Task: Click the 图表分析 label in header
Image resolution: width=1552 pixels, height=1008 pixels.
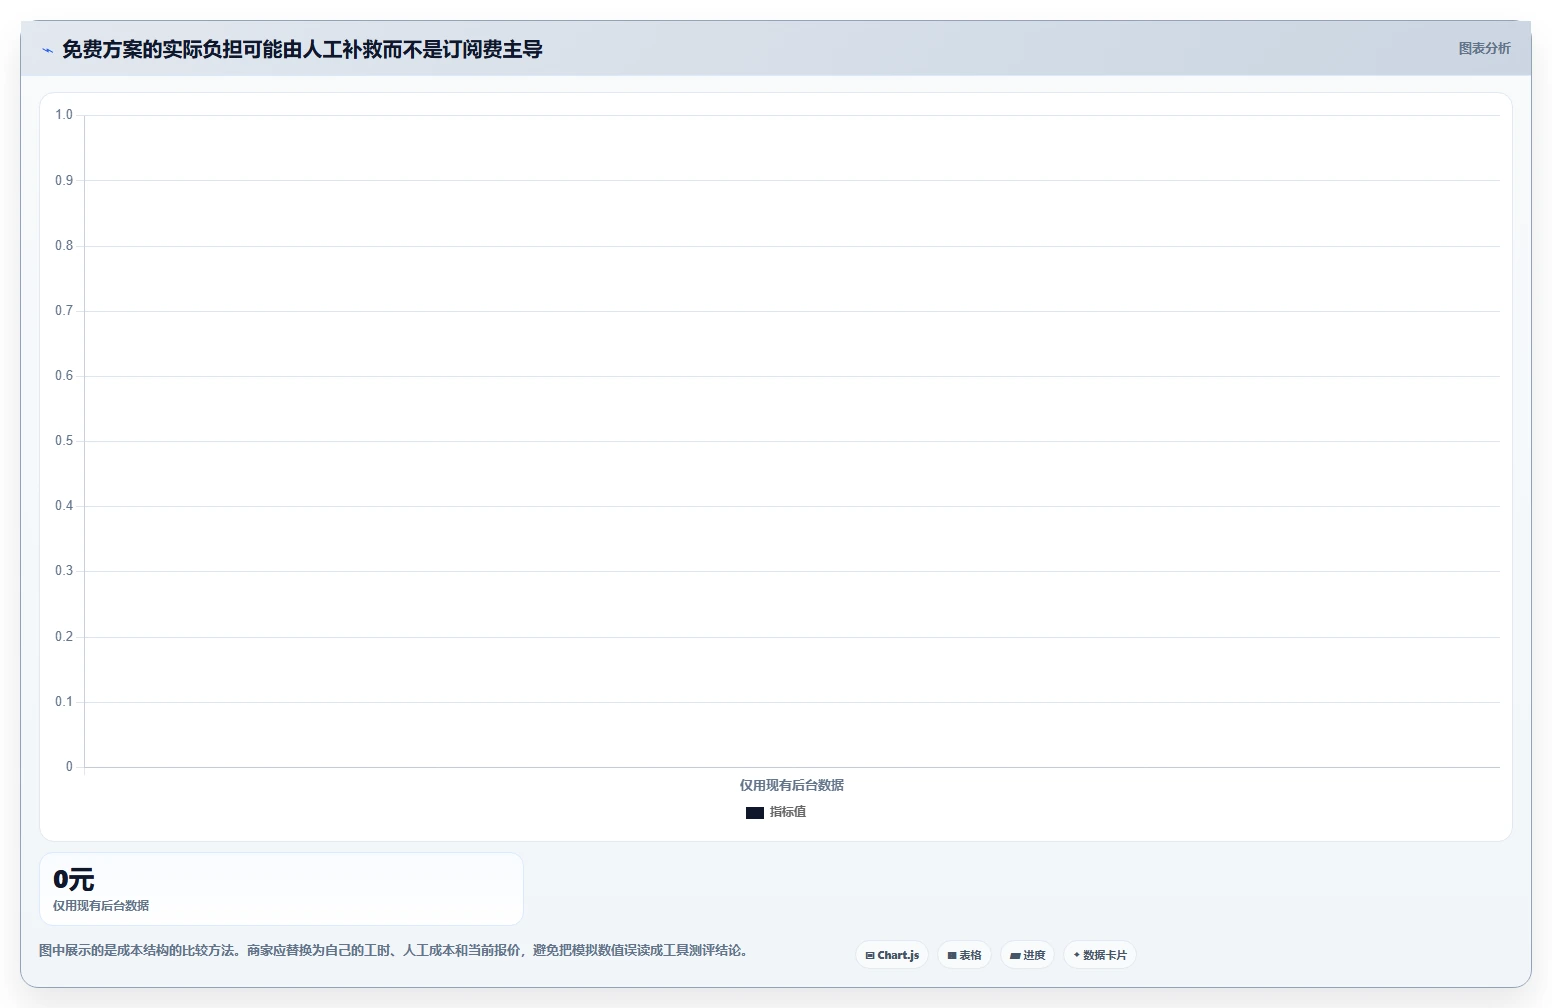Action: coord(1484,48)
